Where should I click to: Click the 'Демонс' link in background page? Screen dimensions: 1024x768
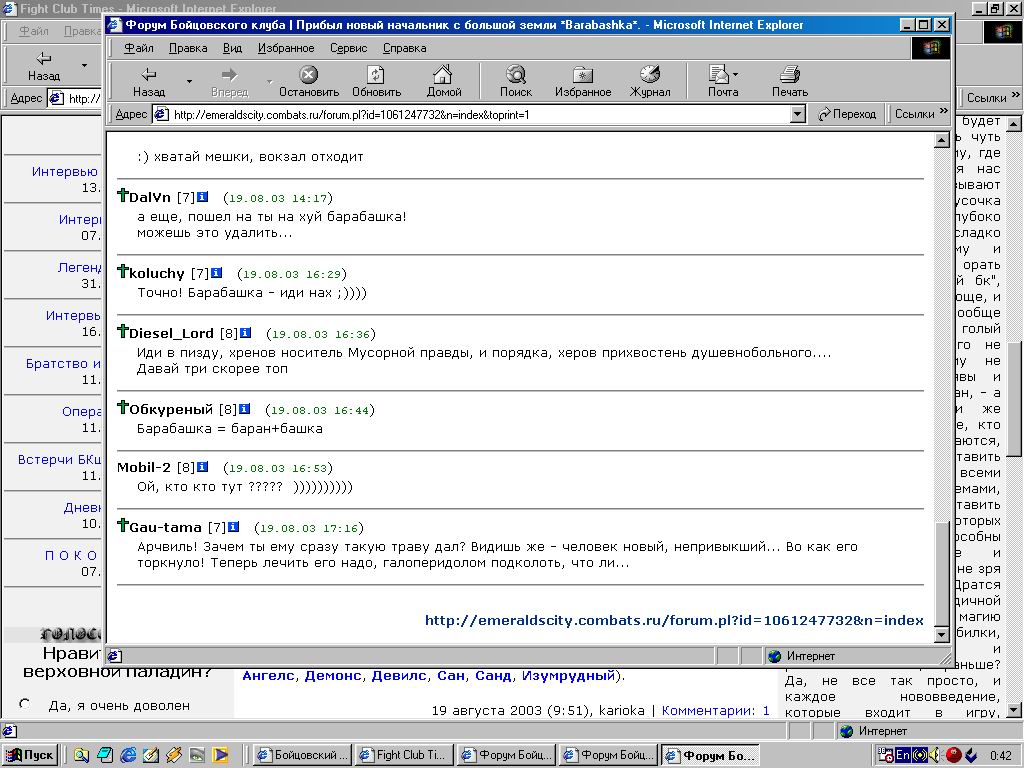[x=333, y=675]
